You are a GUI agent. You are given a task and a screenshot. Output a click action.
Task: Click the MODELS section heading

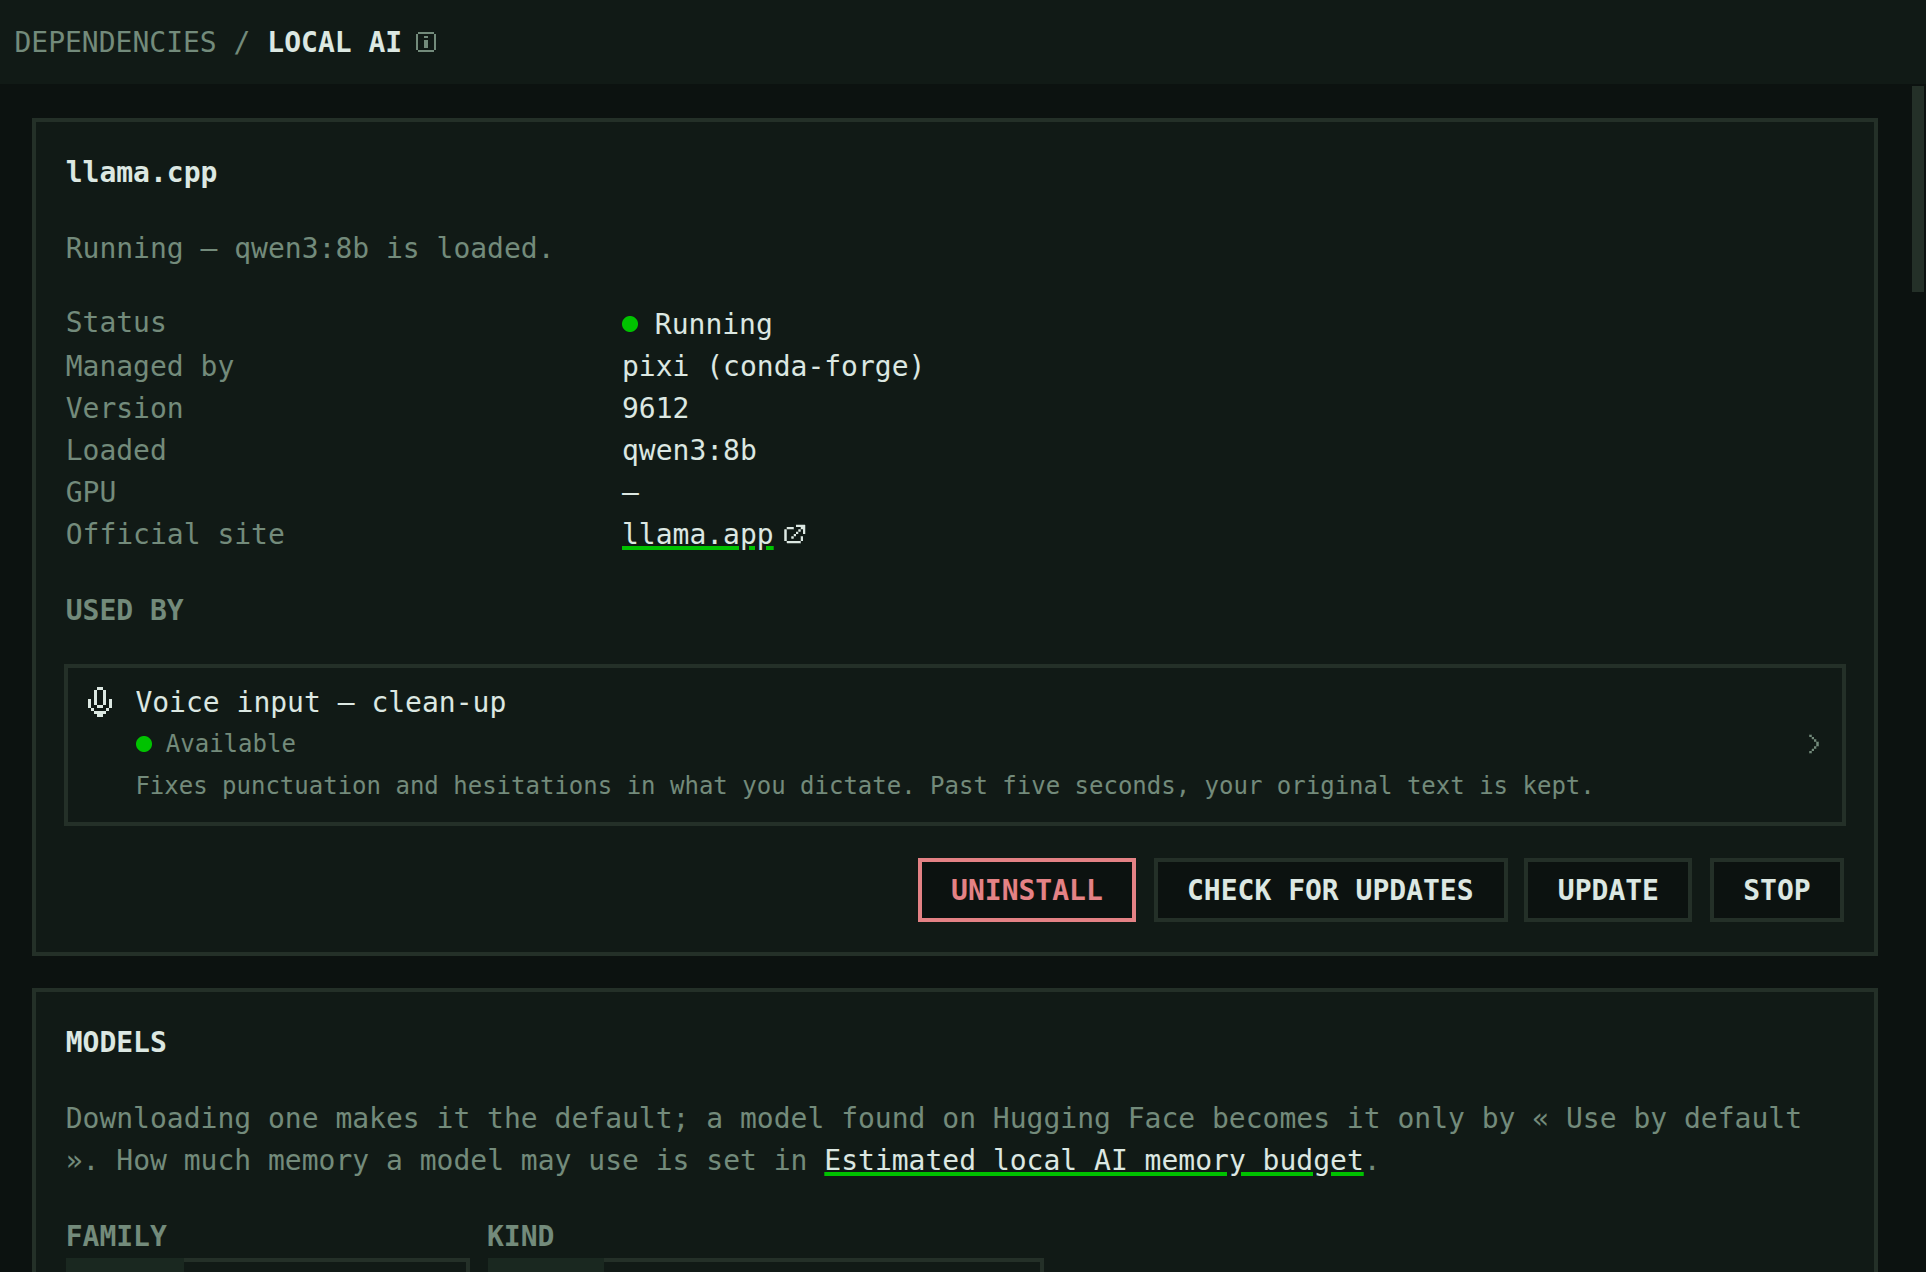(x=116, y=1042)
